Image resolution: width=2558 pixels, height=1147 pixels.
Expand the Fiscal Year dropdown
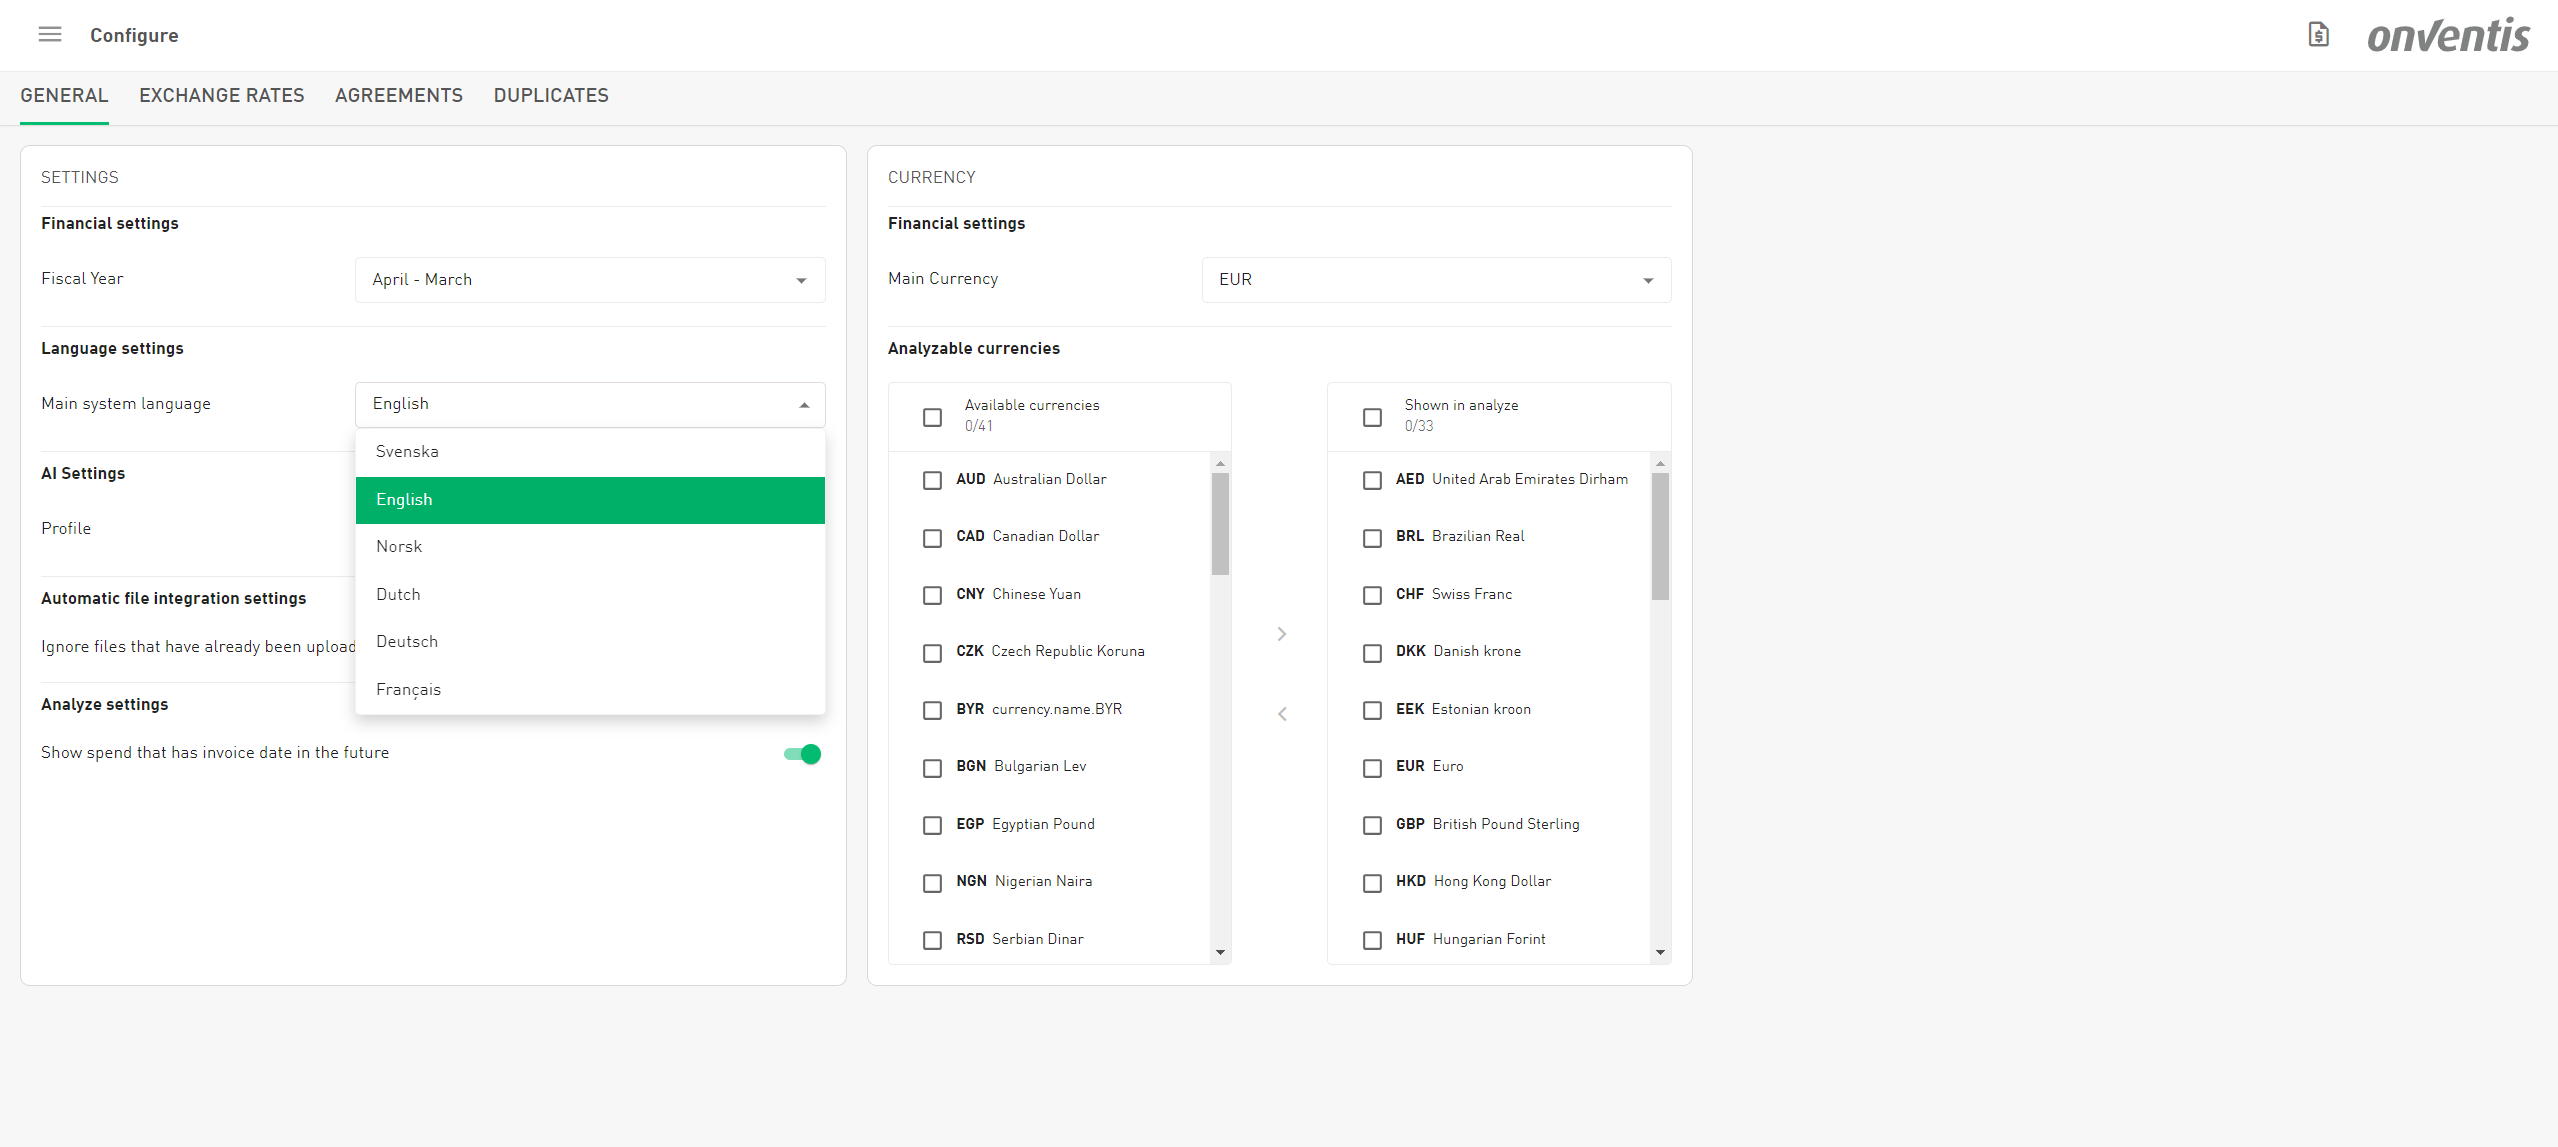[x=590, y=280]
